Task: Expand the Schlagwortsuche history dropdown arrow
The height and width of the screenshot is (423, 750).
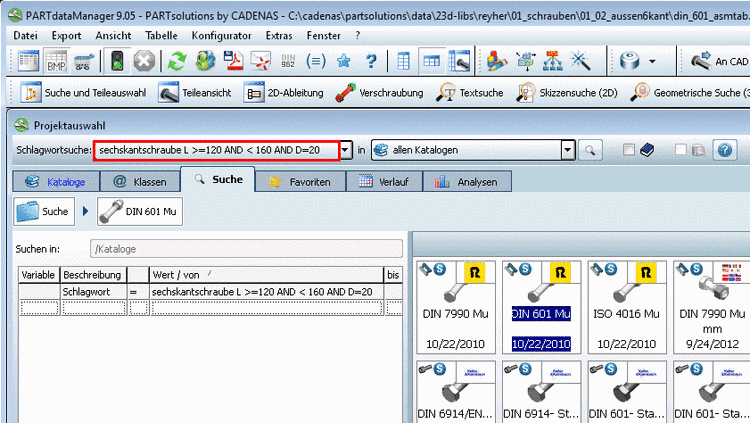Action: point(346,150)
